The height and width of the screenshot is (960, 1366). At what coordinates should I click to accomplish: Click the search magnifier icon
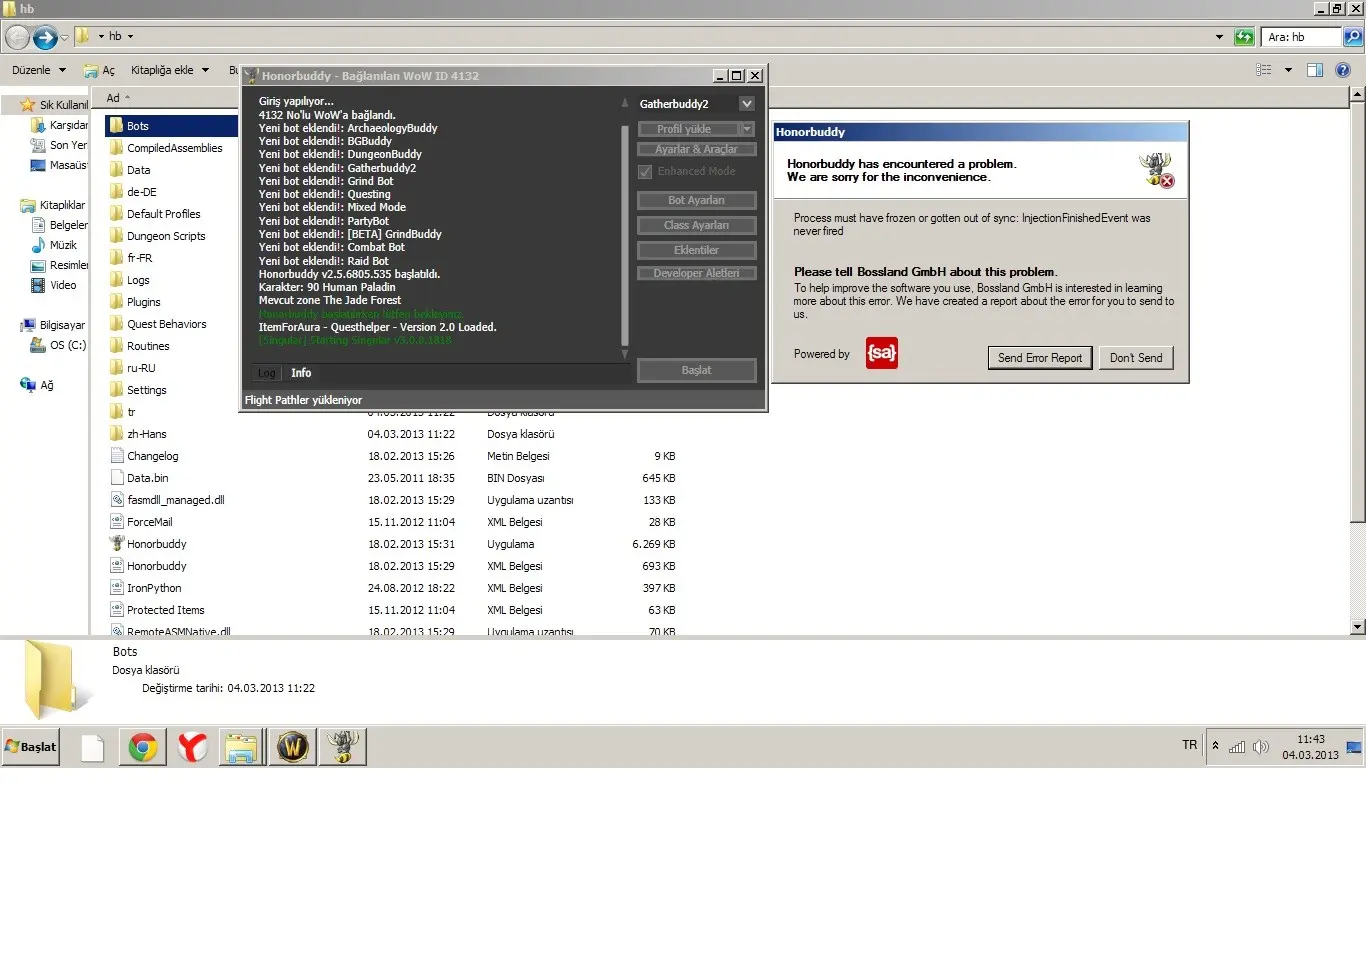tap(1352, 37)
